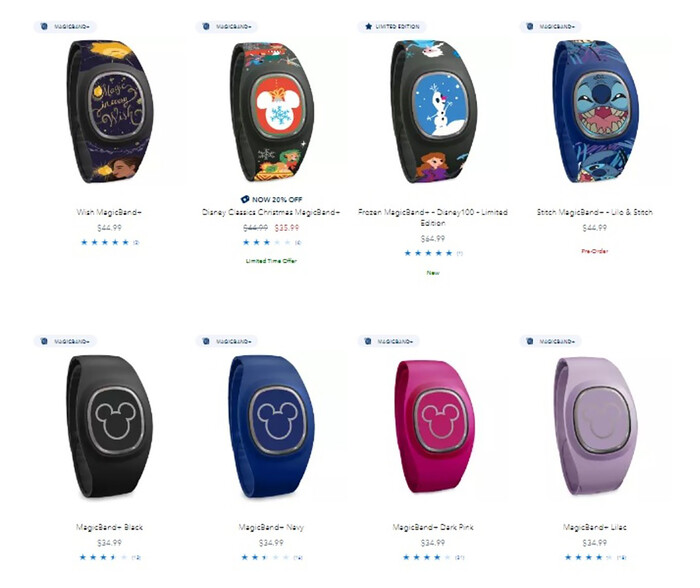Open Frozen MagicBand+ Disney100 Limited Edition link
The height and width of the screenshot is (588, 700).
433,217
